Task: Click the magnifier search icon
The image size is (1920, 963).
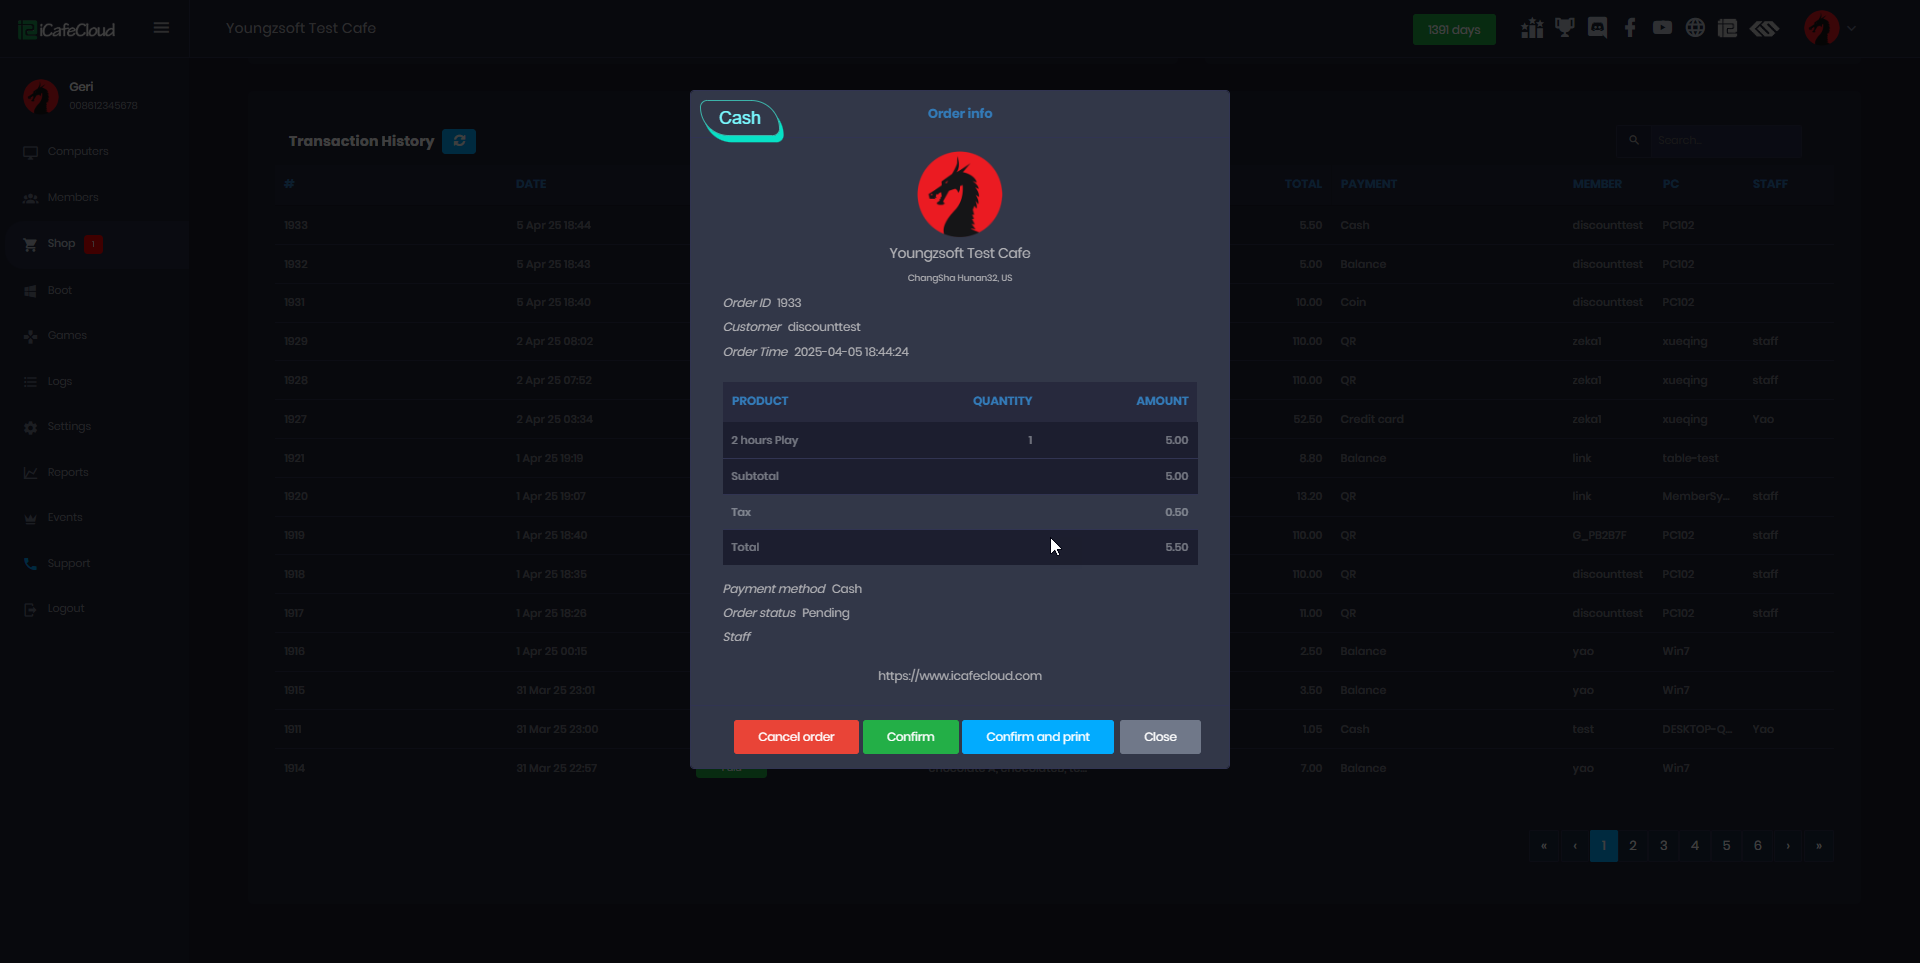Action: (1634, 140)
